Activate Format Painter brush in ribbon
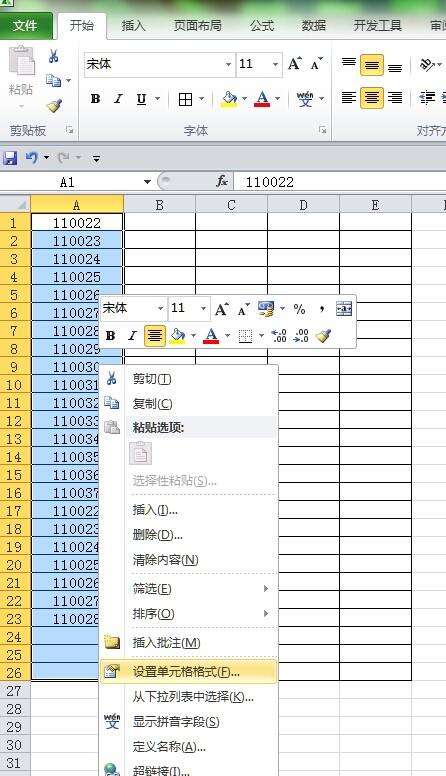Image resolution: width=446 pixels, height=776 pixels. [x=54, y=105]
